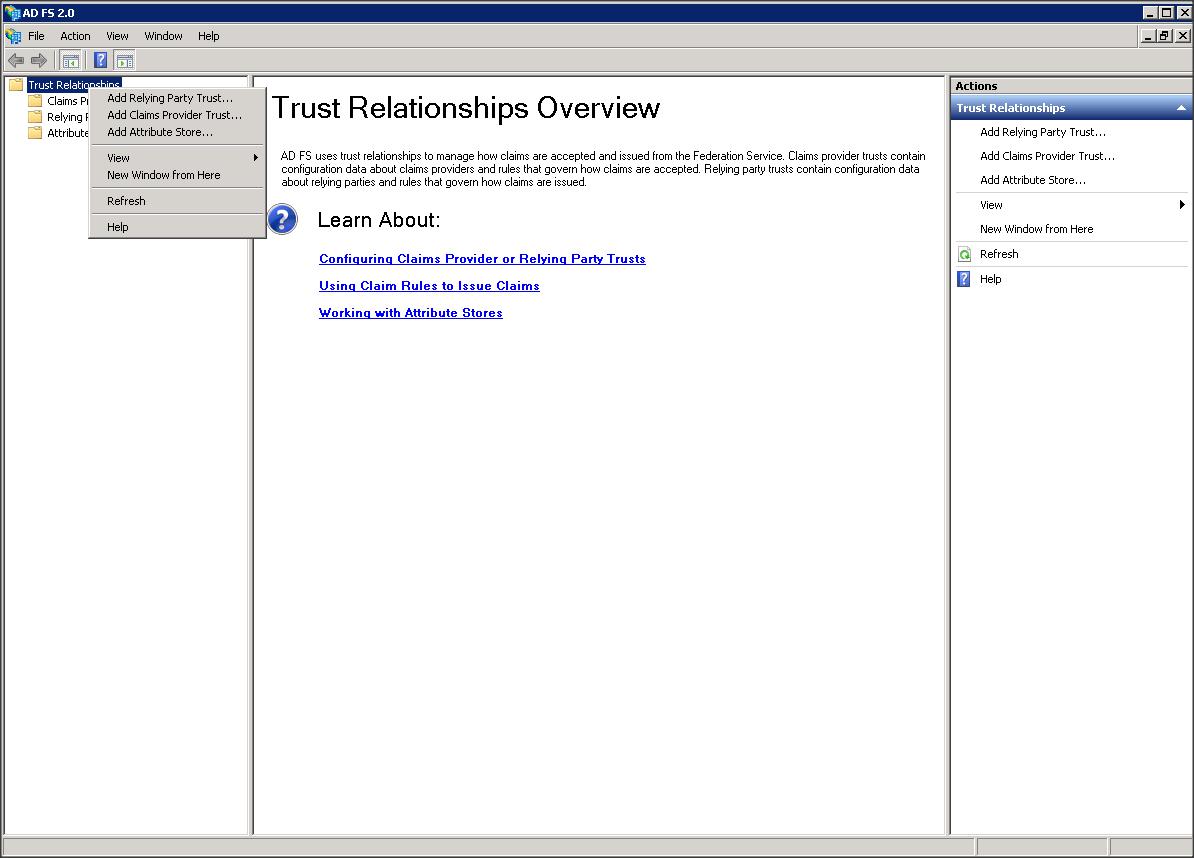Choose Add Attribute Store in context menu

[177, 132]
